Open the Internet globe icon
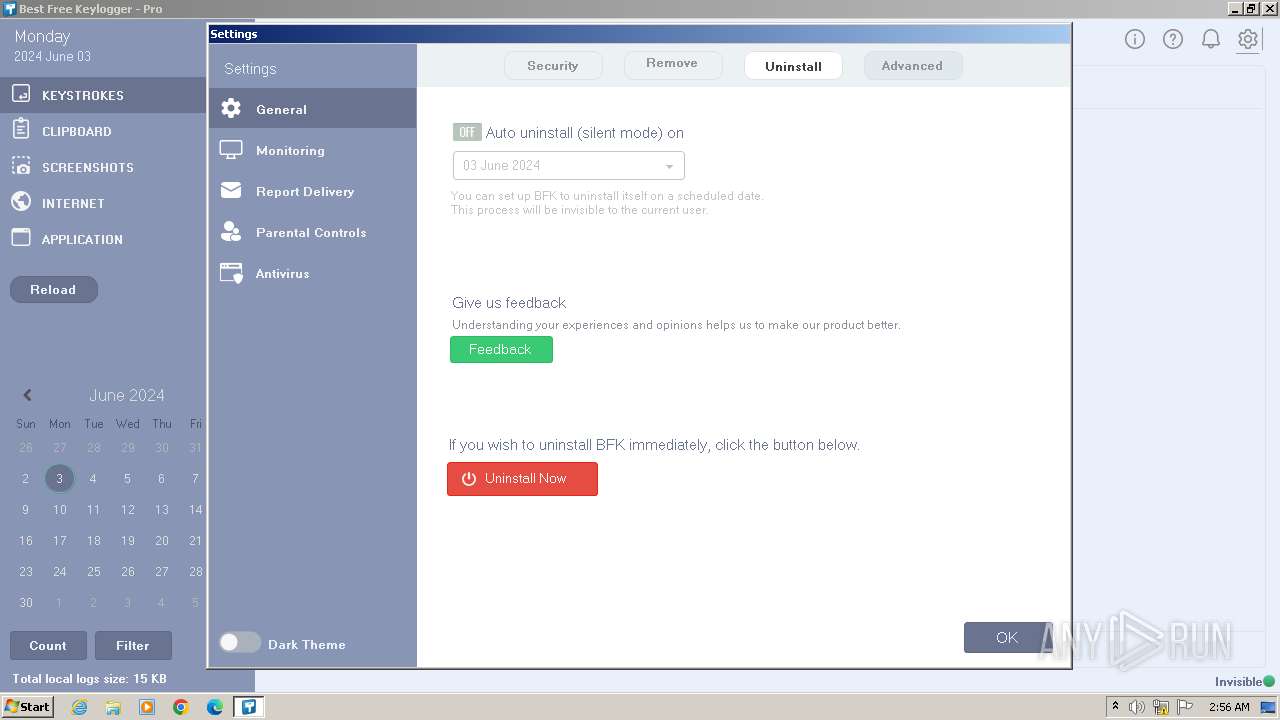 click(x=21, y=201)
